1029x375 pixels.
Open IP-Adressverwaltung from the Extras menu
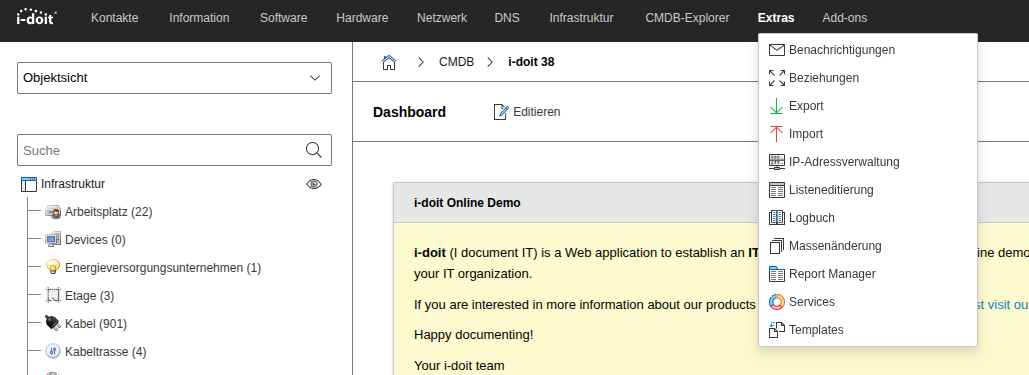(868, 162)
